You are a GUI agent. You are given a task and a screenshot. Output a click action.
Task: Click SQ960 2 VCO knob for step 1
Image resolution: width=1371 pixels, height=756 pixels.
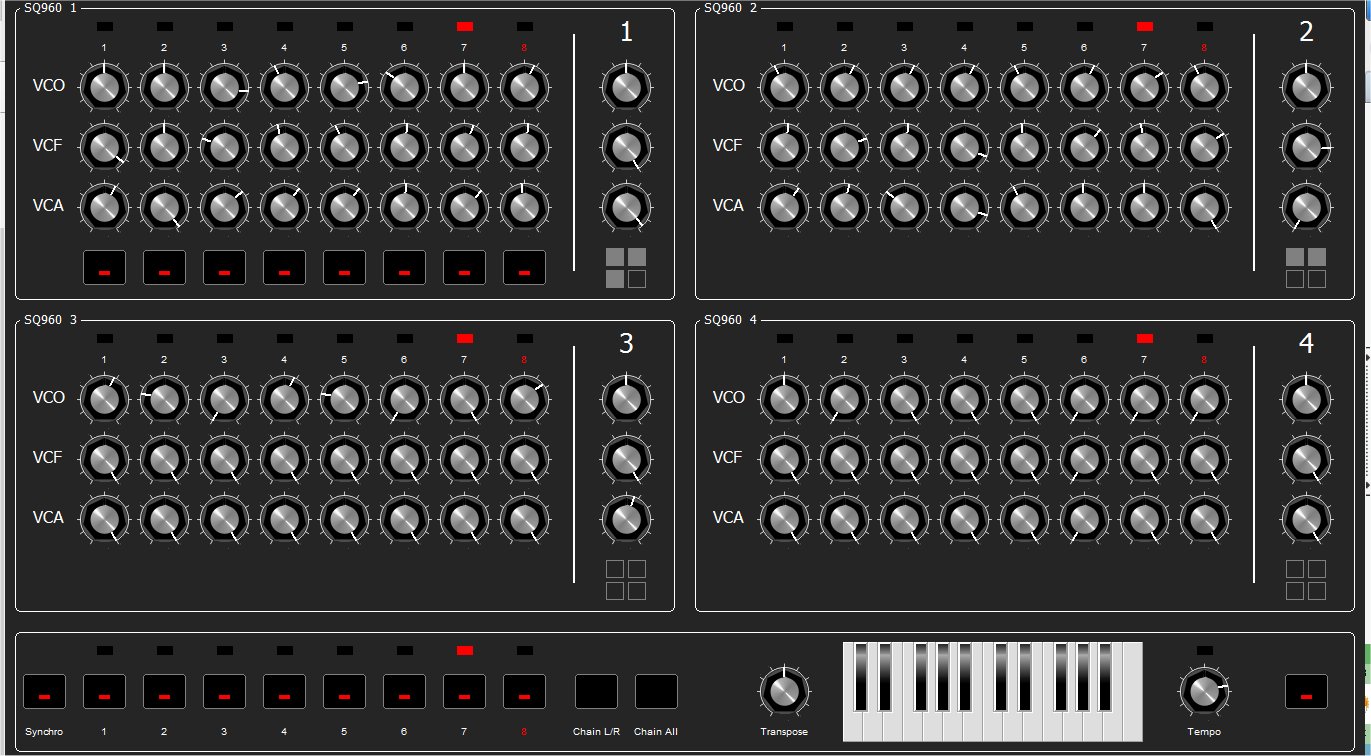[784, 87]
